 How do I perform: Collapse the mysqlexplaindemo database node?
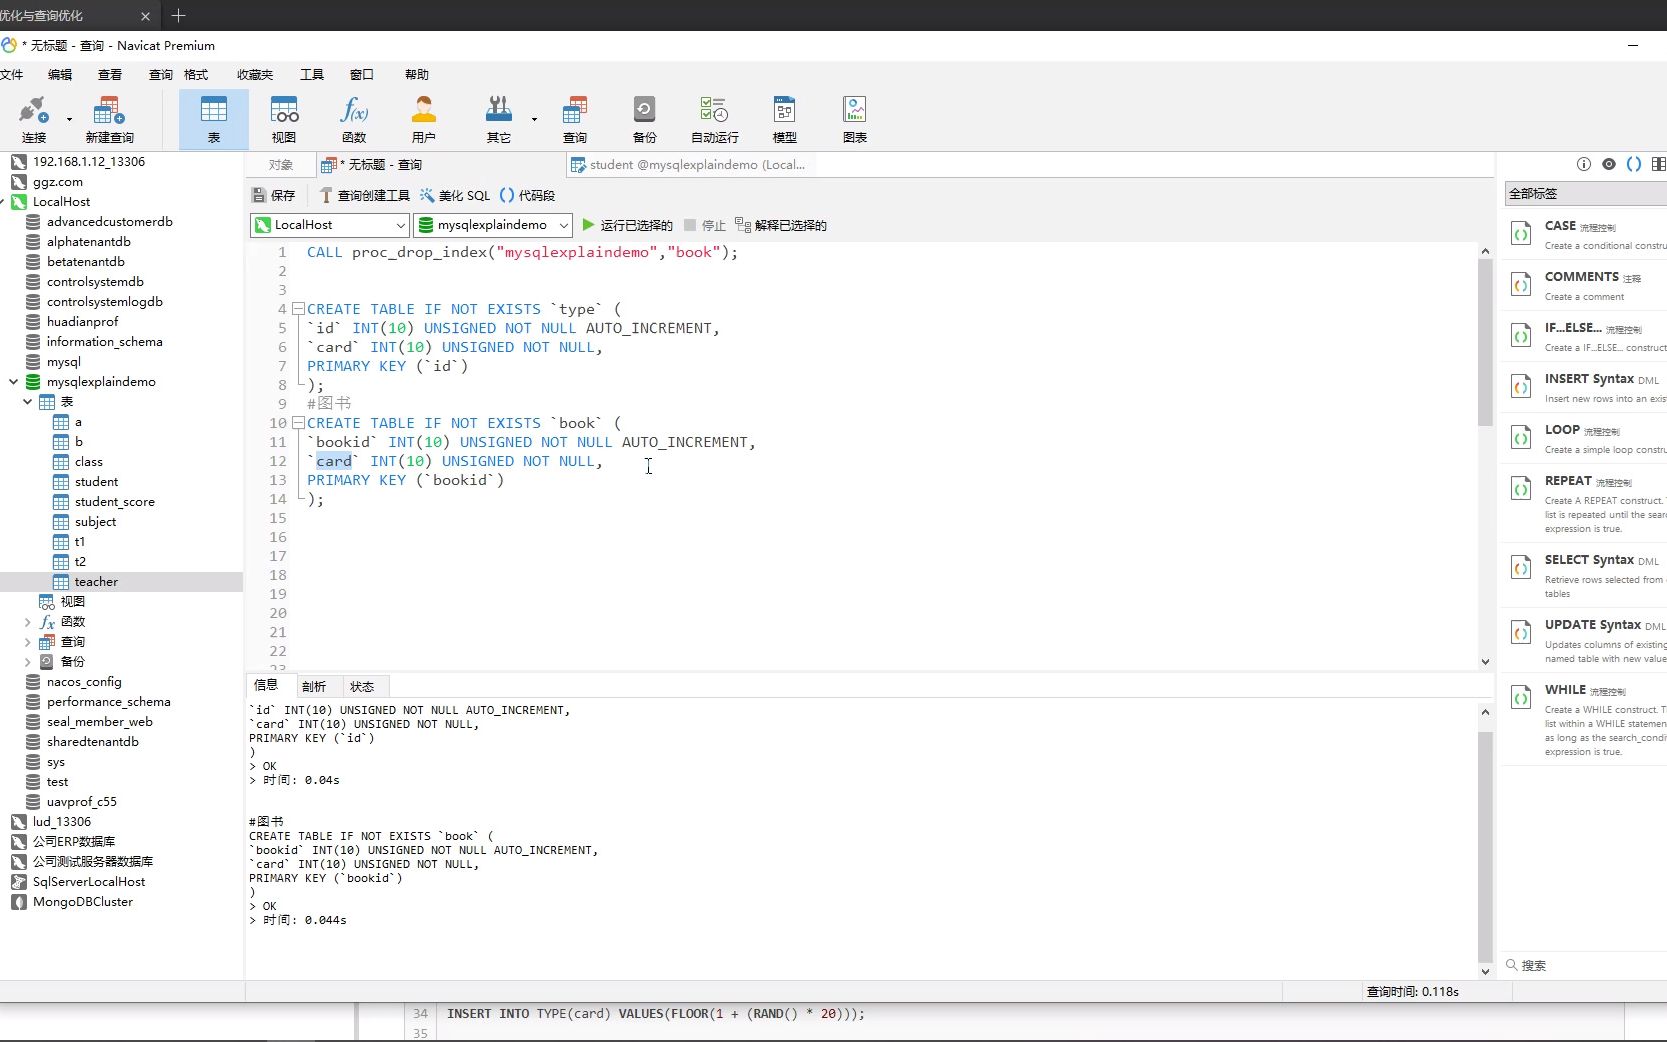pos(13,382)
